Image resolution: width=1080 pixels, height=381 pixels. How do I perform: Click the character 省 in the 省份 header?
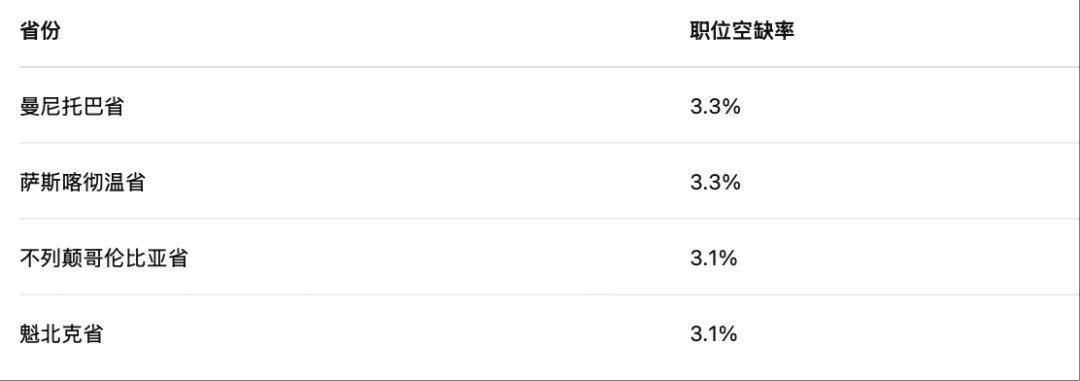click(30, 32)
